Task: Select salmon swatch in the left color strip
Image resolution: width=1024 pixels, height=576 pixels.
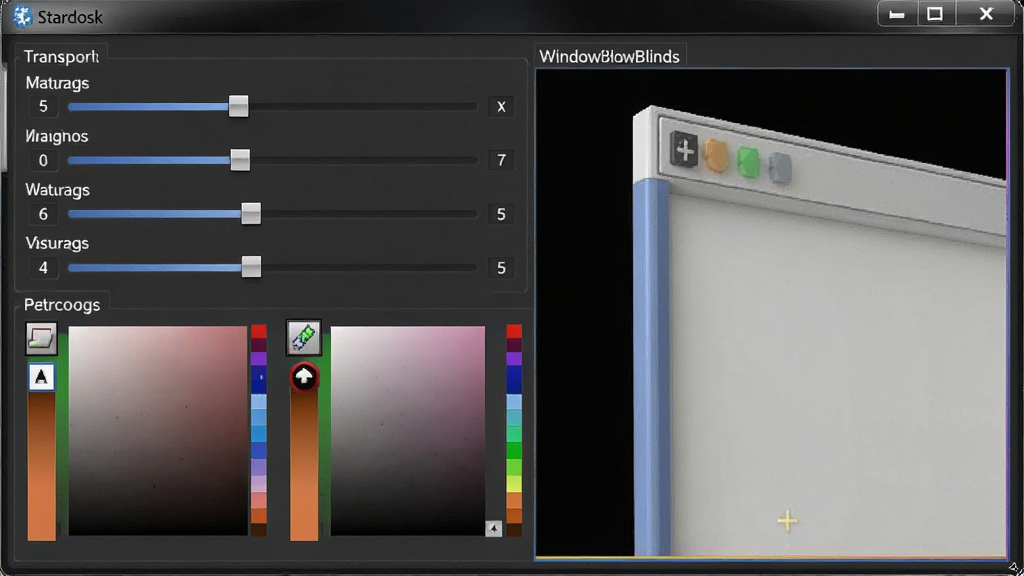Action: tap(259, 500)
